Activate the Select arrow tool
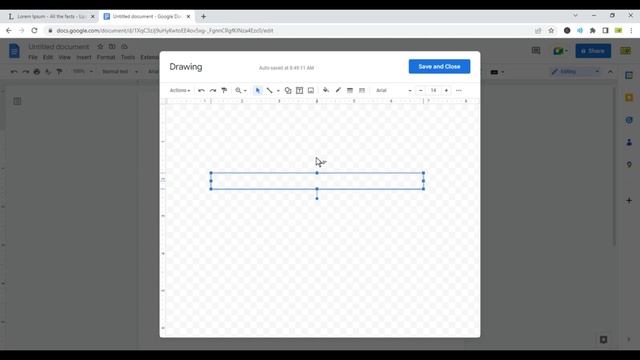 tap(258, 90)
